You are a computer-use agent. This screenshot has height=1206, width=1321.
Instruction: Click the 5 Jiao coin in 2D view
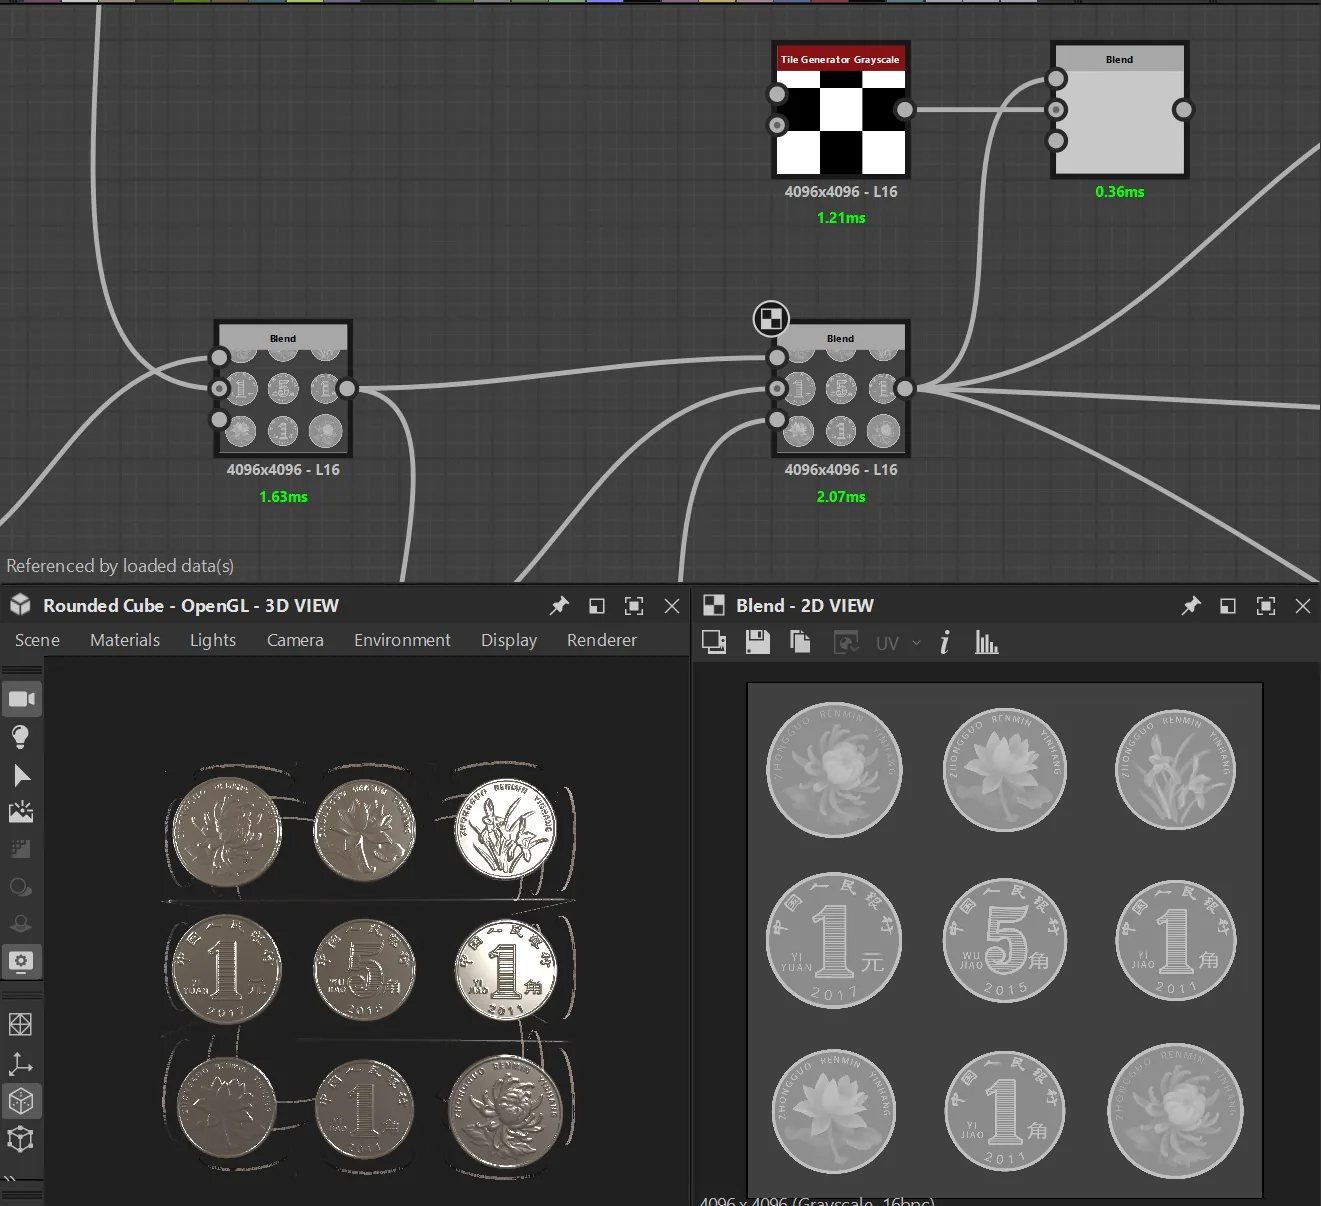[x=1005, y=940]
